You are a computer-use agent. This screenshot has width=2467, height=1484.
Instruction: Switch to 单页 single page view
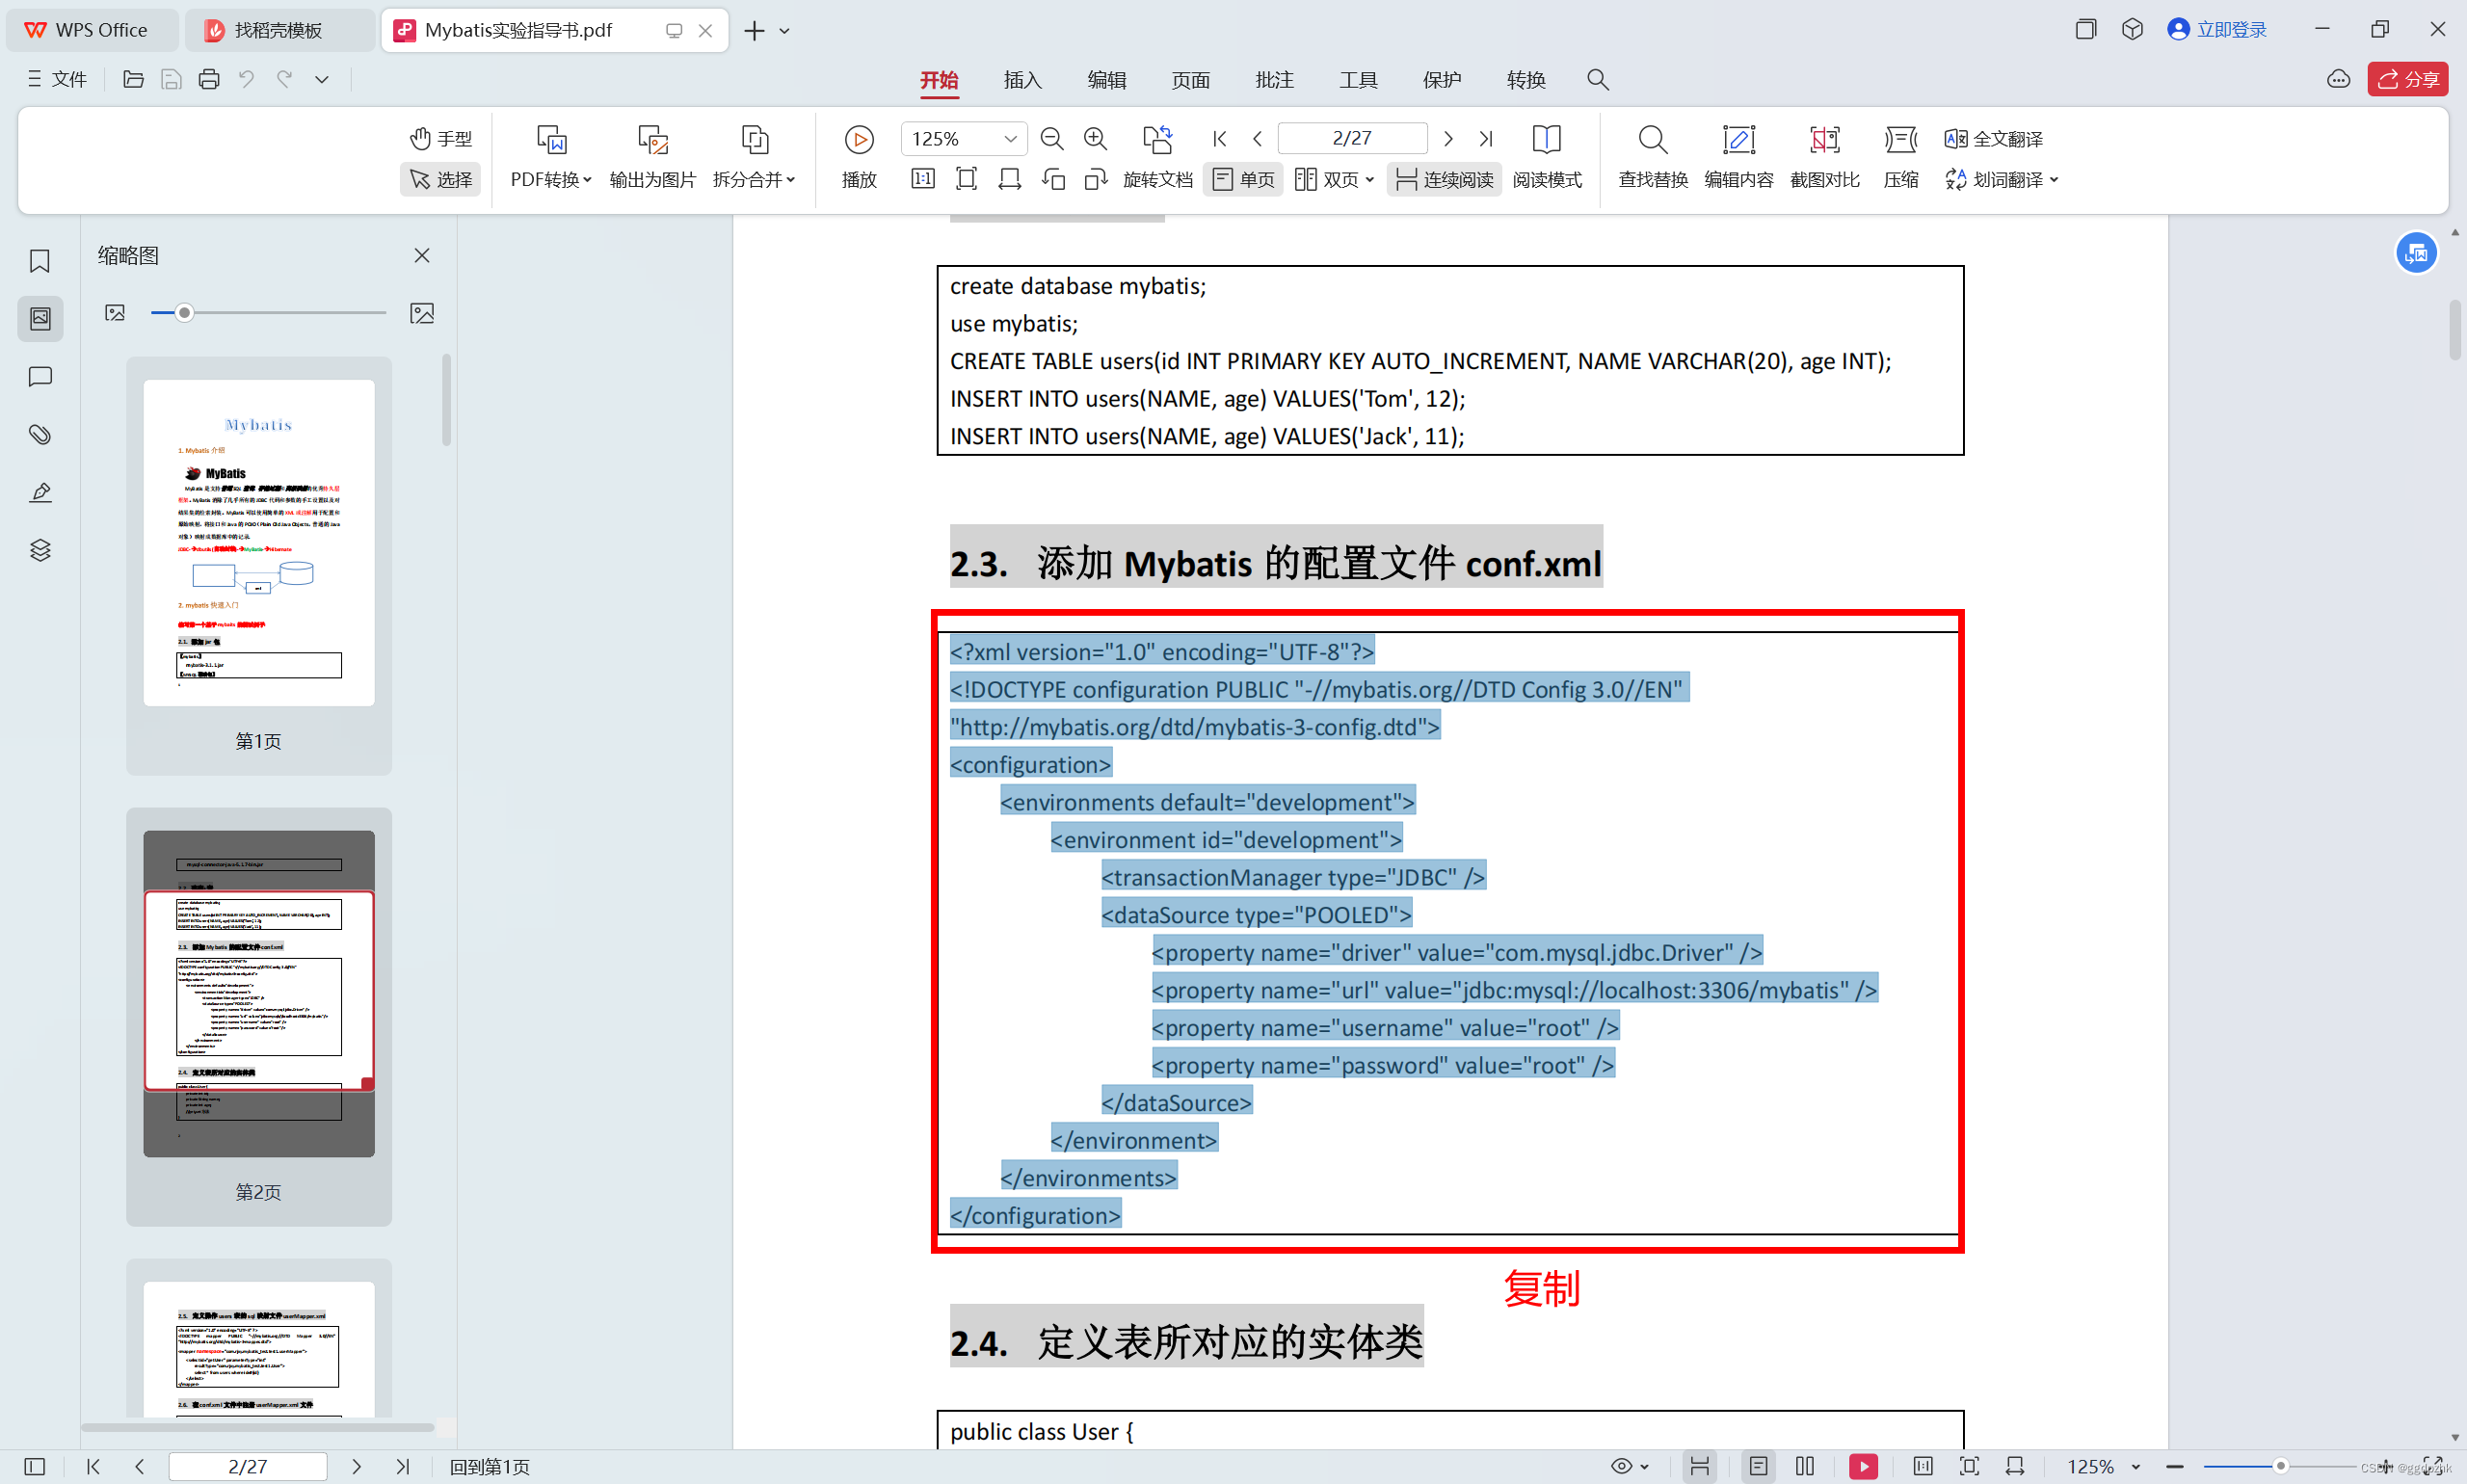tap(1243, 179)
